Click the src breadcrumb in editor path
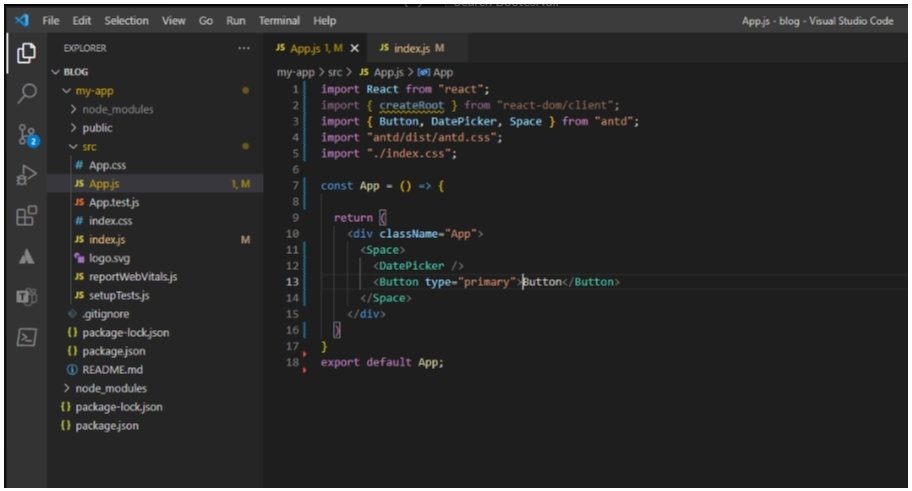This screenshot has height=491, width=912. pyautogui.click(x=335, y=72)
